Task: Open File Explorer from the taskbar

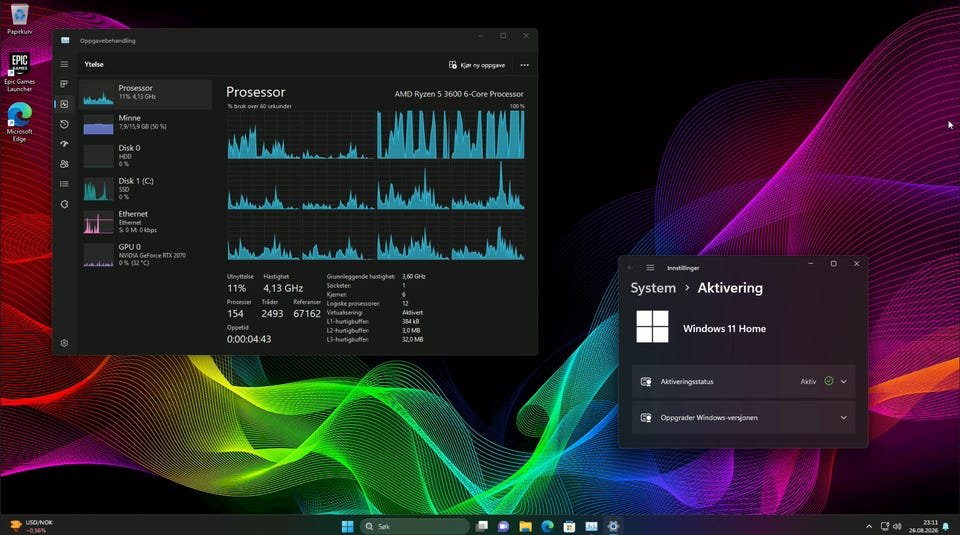Action: point(525,526)
